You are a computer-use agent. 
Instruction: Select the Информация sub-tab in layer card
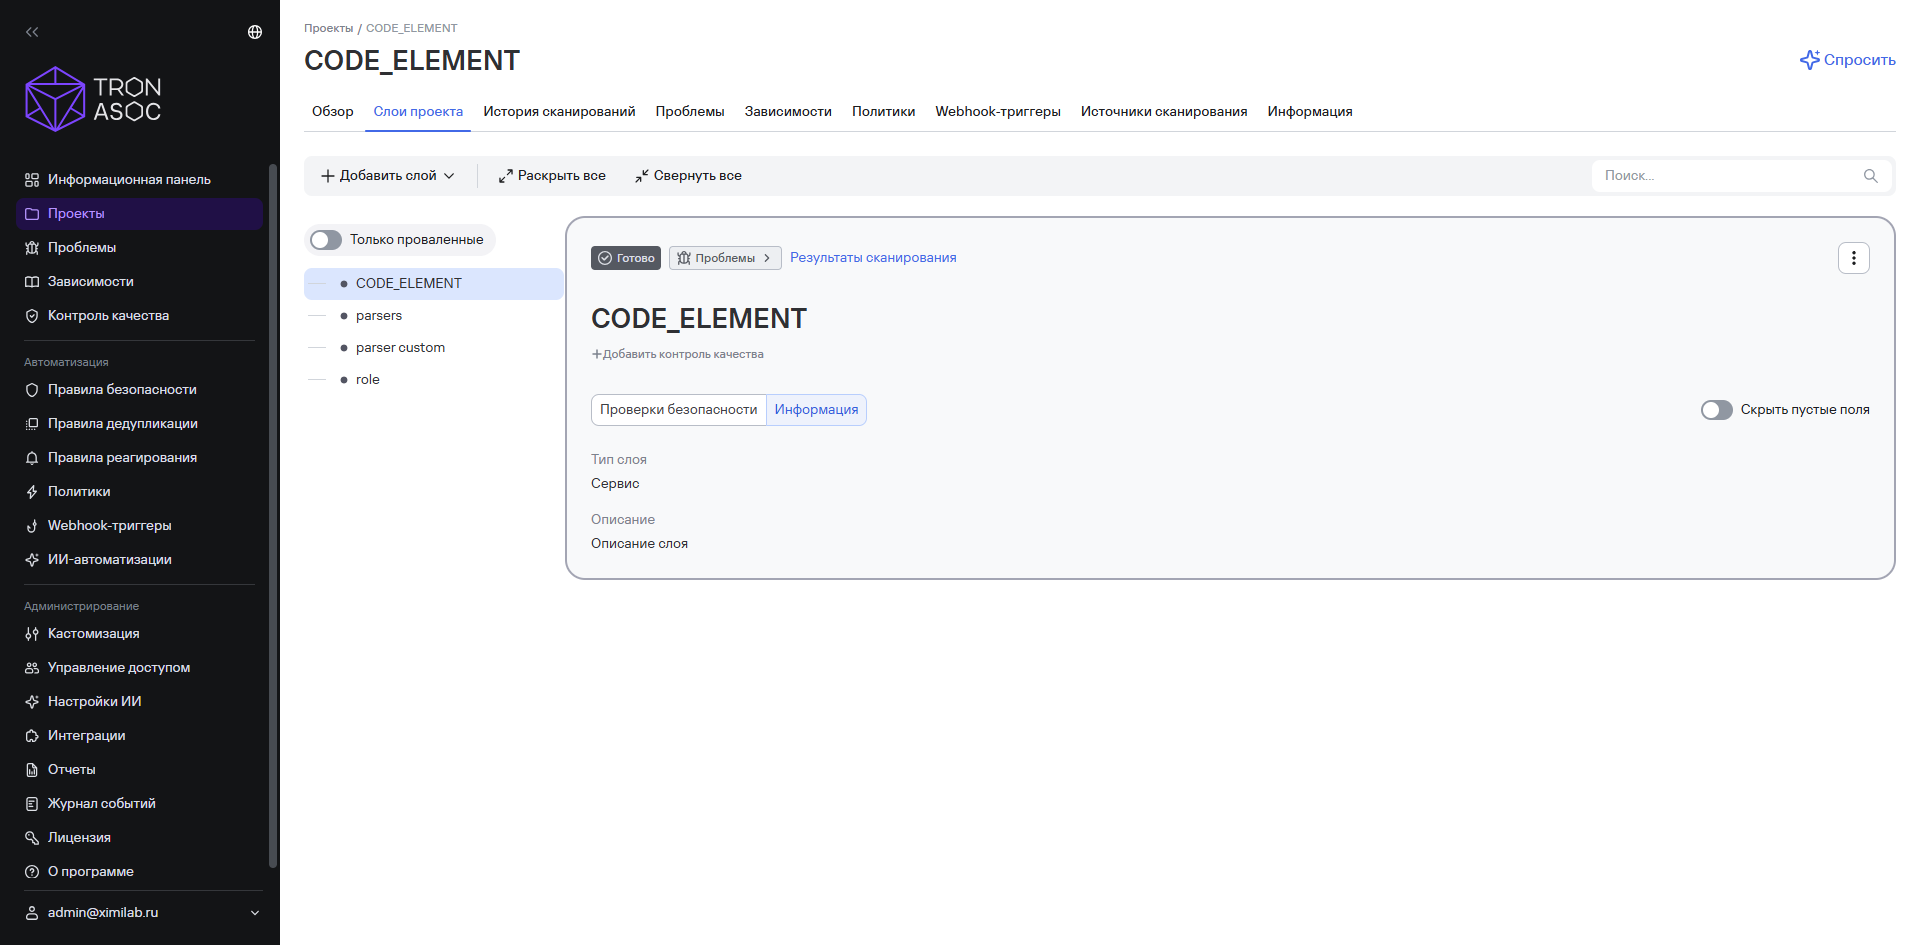[x=816, y=410]
